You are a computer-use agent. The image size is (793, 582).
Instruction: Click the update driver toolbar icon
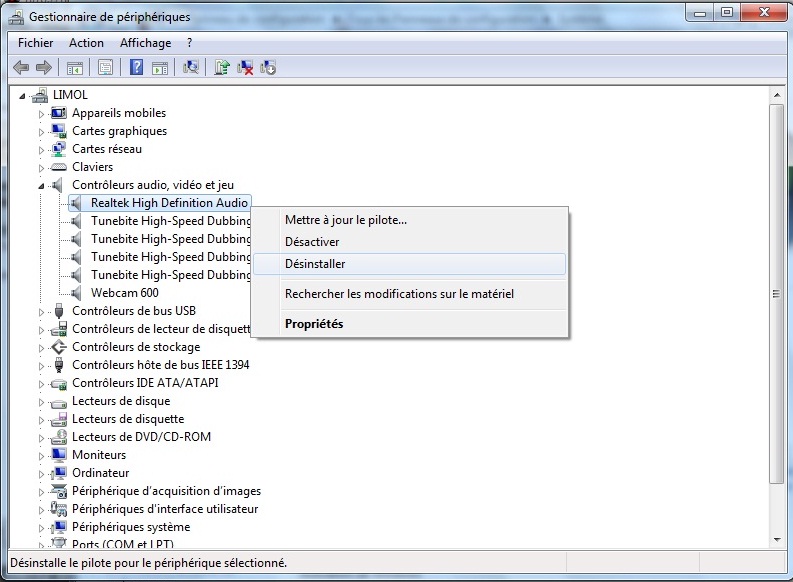pyautogui.click(x=222, y=67)
